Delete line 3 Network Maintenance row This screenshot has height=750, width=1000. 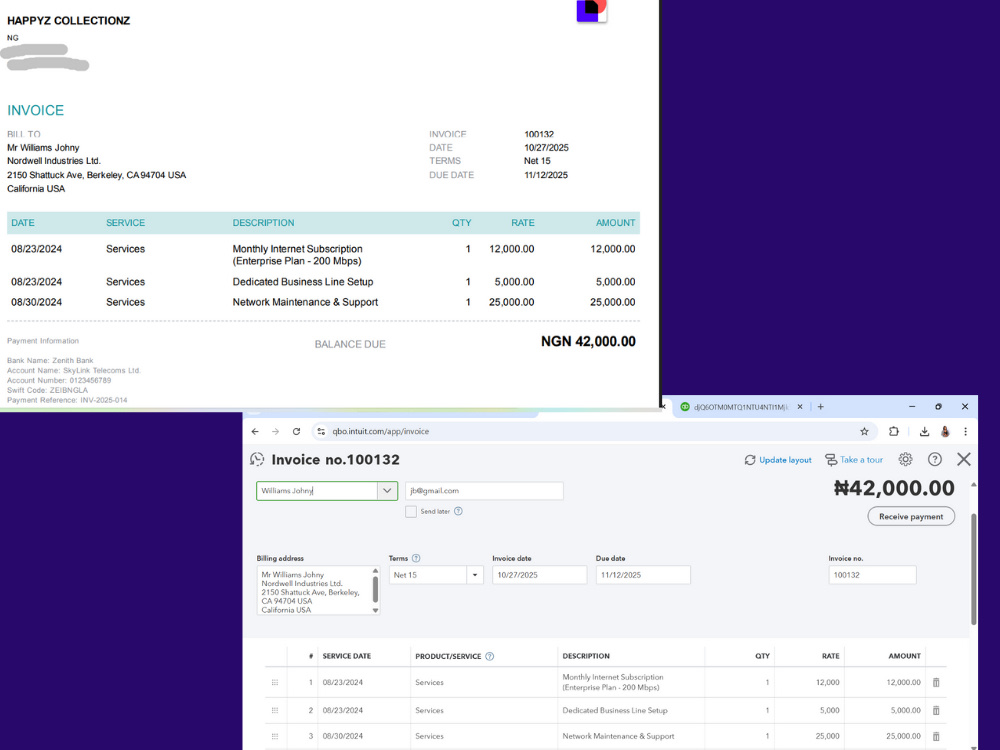[x=936, y=736]
